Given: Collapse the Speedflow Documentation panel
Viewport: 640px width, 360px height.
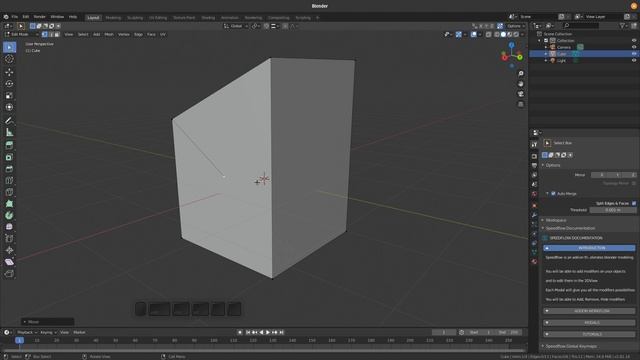Looking at the screenshot, I should click(x=543, y=228).
